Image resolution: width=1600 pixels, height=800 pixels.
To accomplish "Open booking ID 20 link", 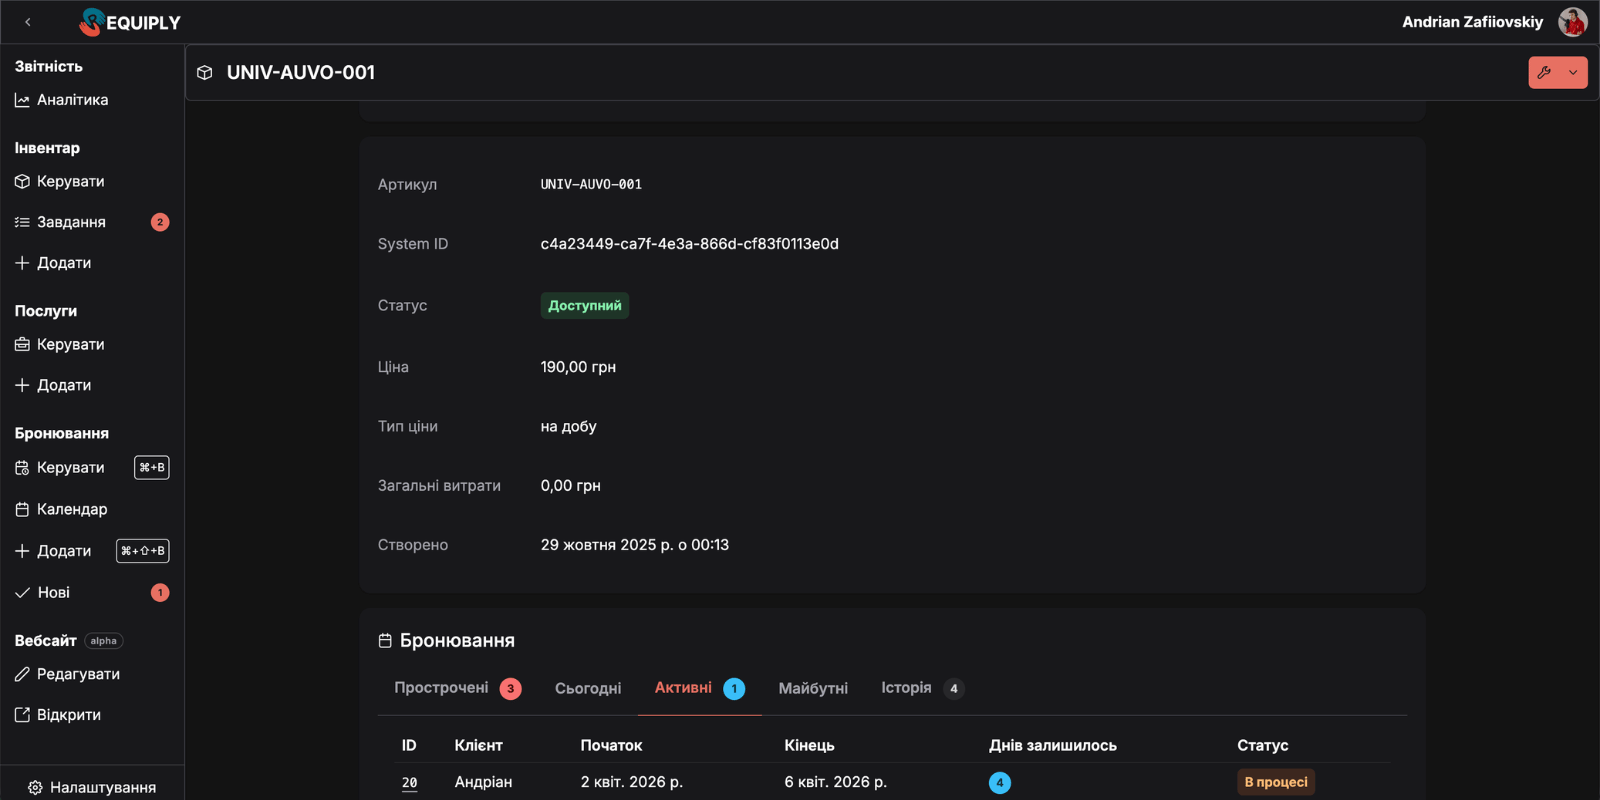I will tap(409, 782).
